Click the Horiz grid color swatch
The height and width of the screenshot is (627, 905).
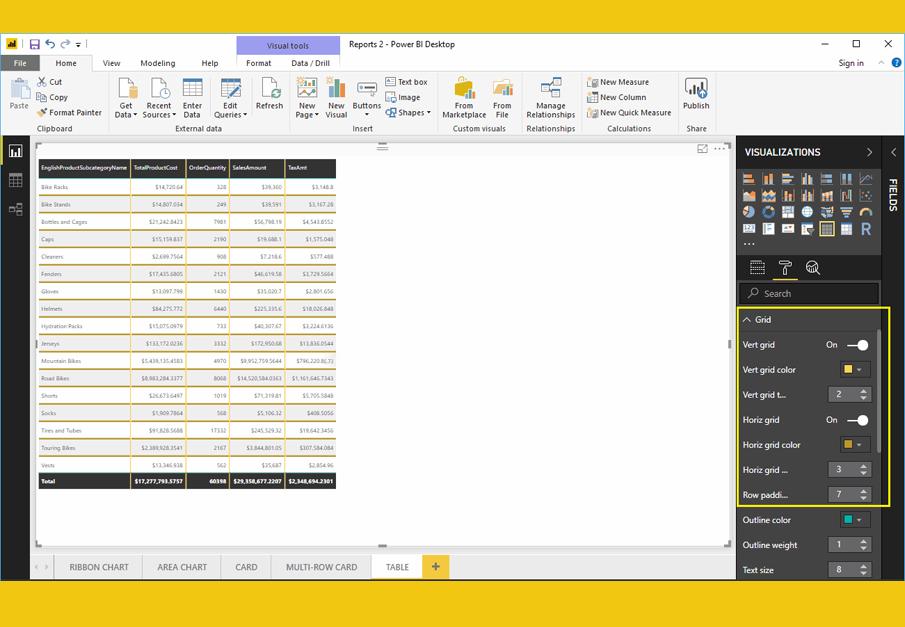[849, 445]
